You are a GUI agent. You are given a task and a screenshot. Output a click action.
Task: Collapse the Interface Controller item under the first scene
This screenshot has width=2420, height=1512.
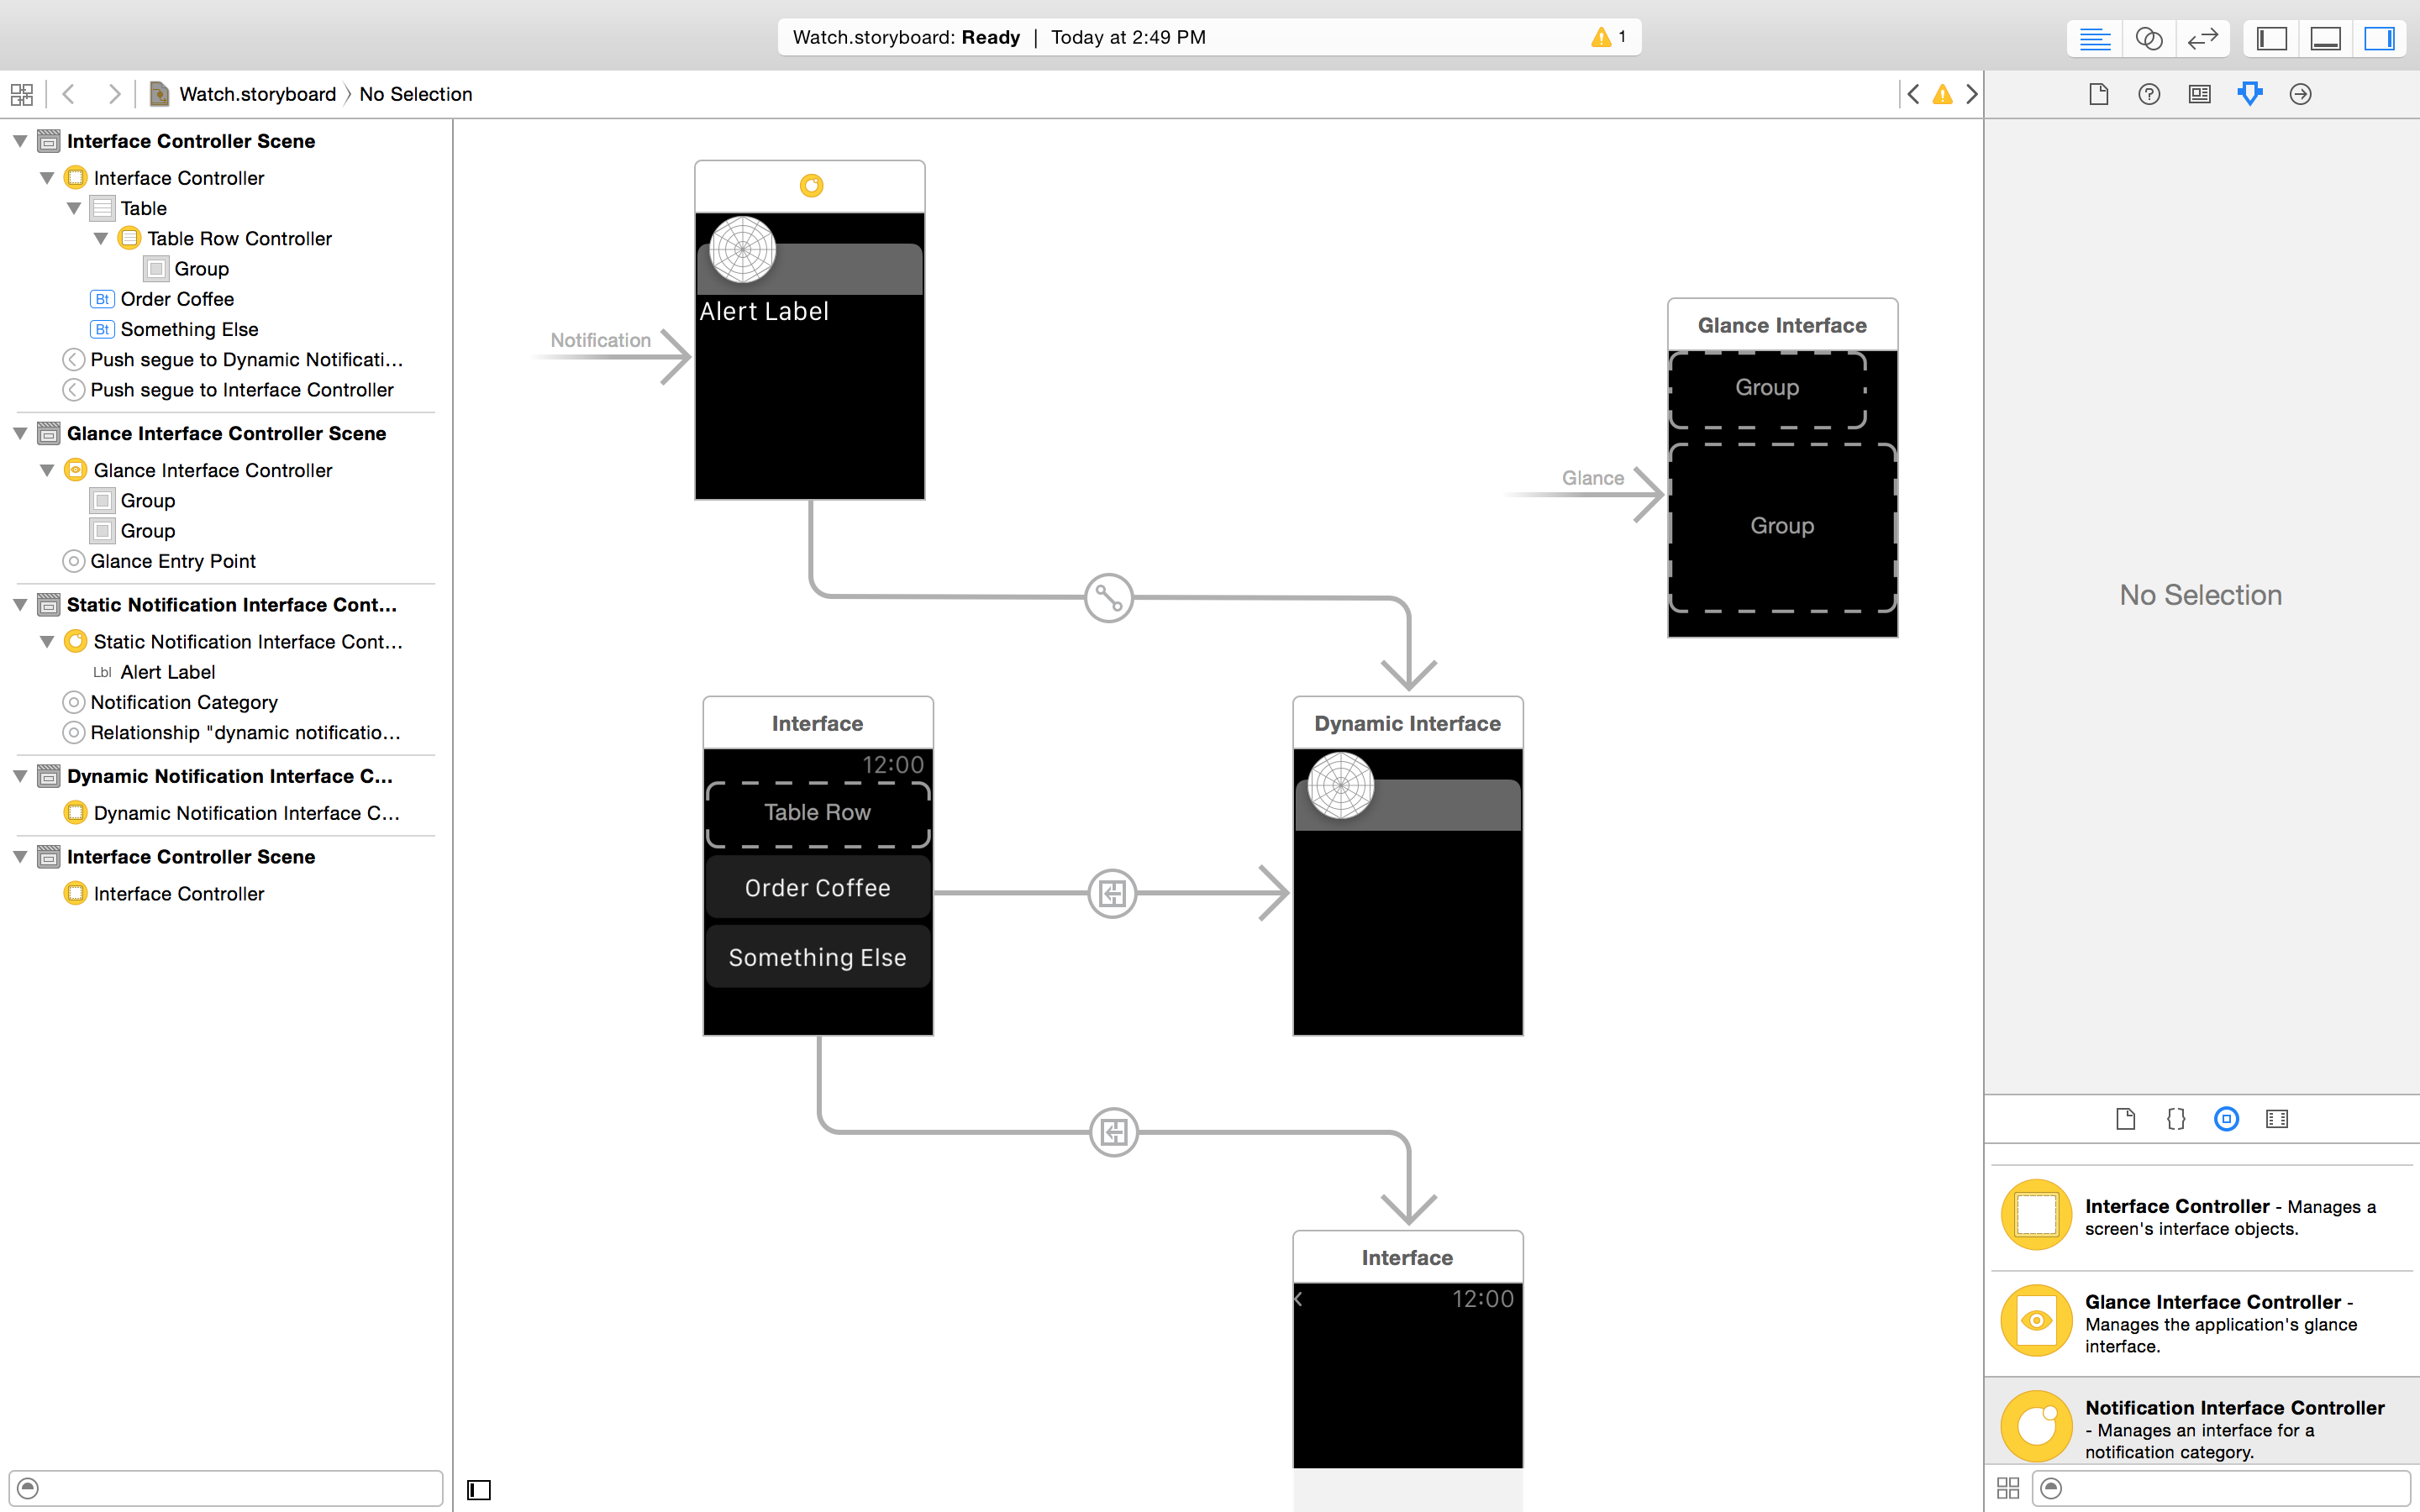tap(47, 178)
